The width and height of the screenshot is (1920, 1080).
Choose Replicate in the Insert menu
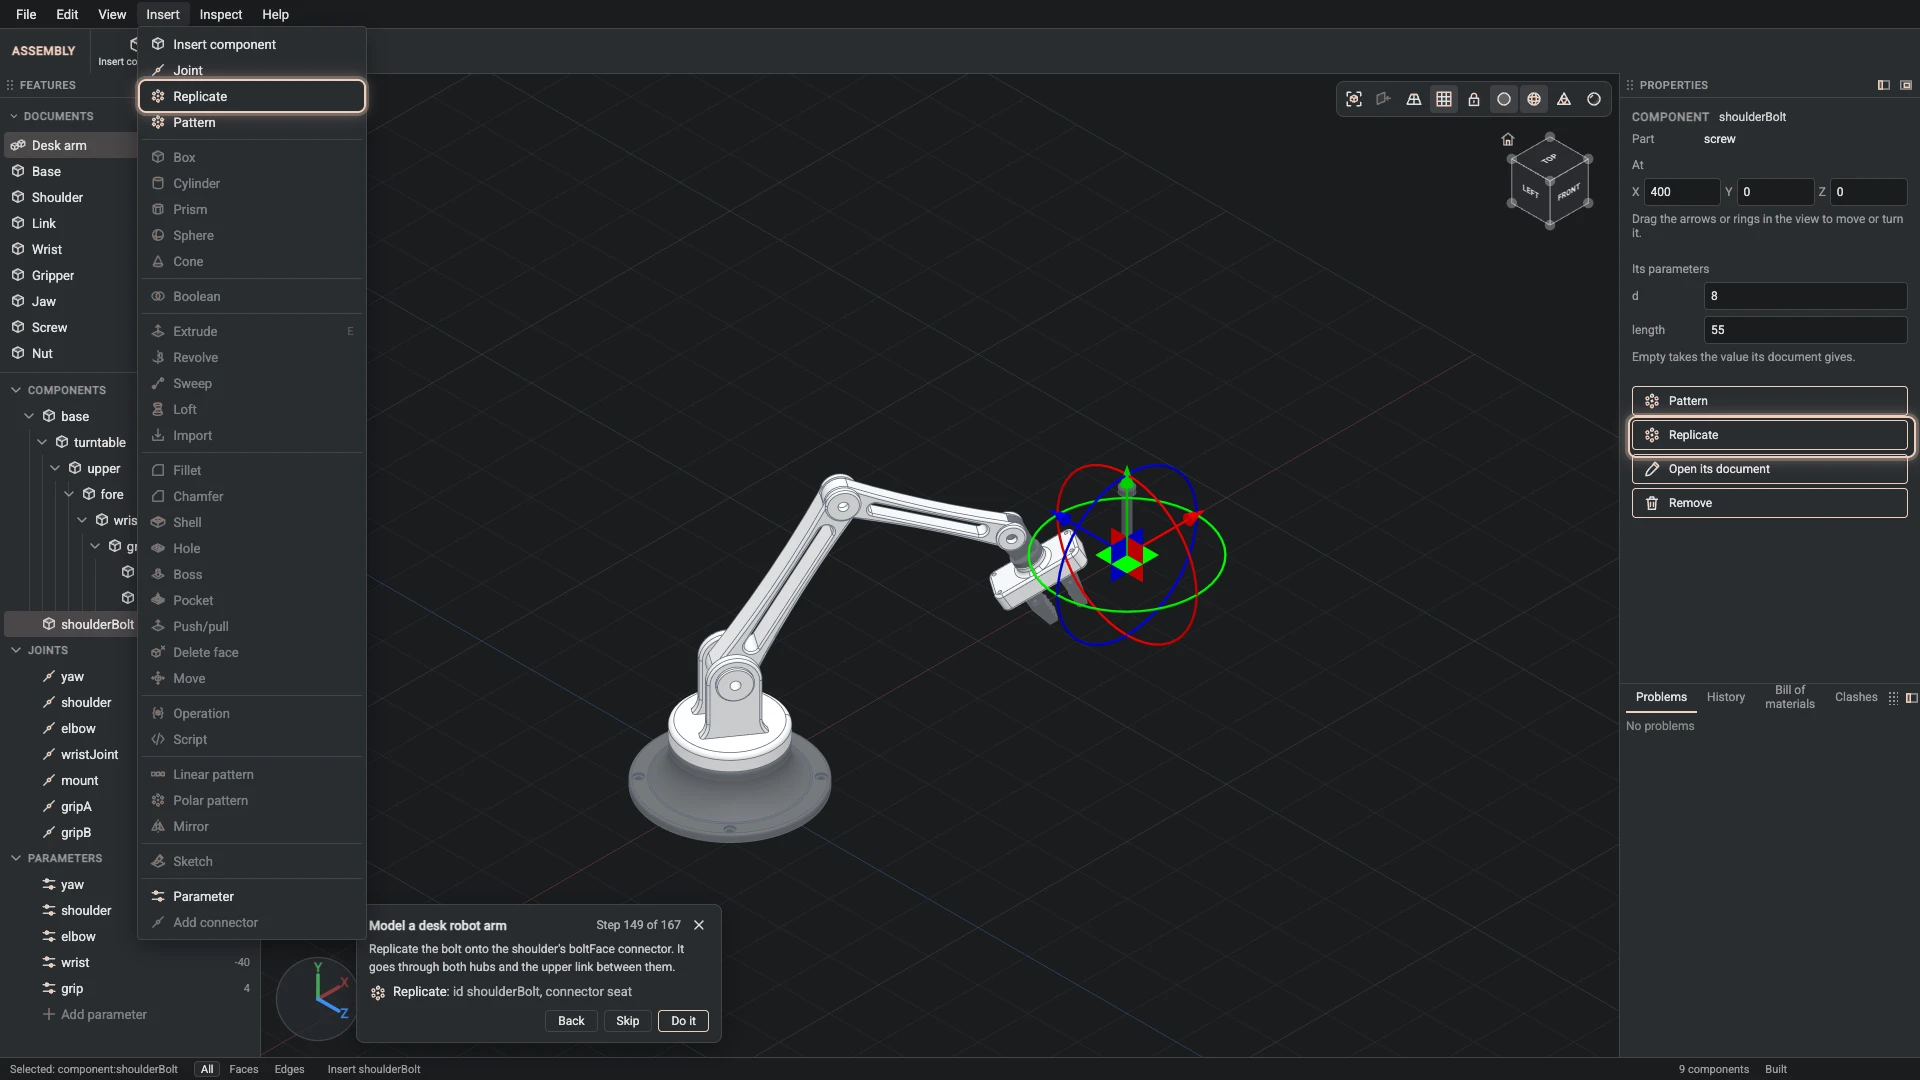pyautogui.click(x=252, y=96)
